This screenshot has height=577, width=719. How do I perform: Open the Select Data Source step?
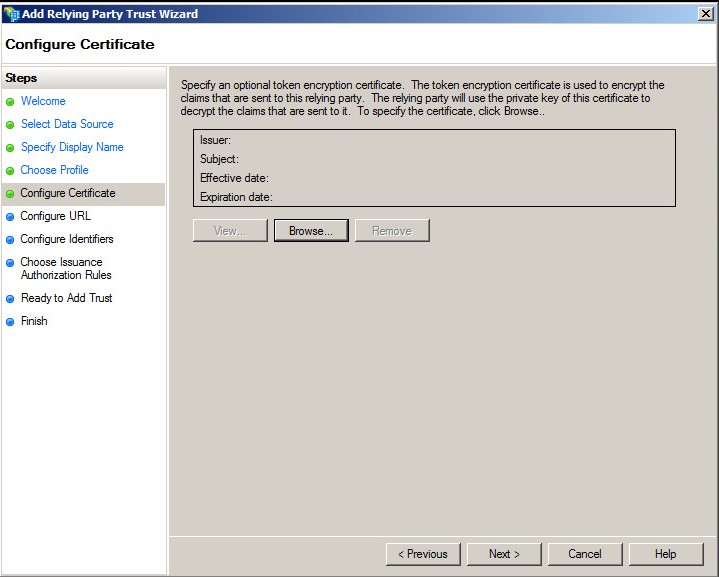[x=67, y=124]
